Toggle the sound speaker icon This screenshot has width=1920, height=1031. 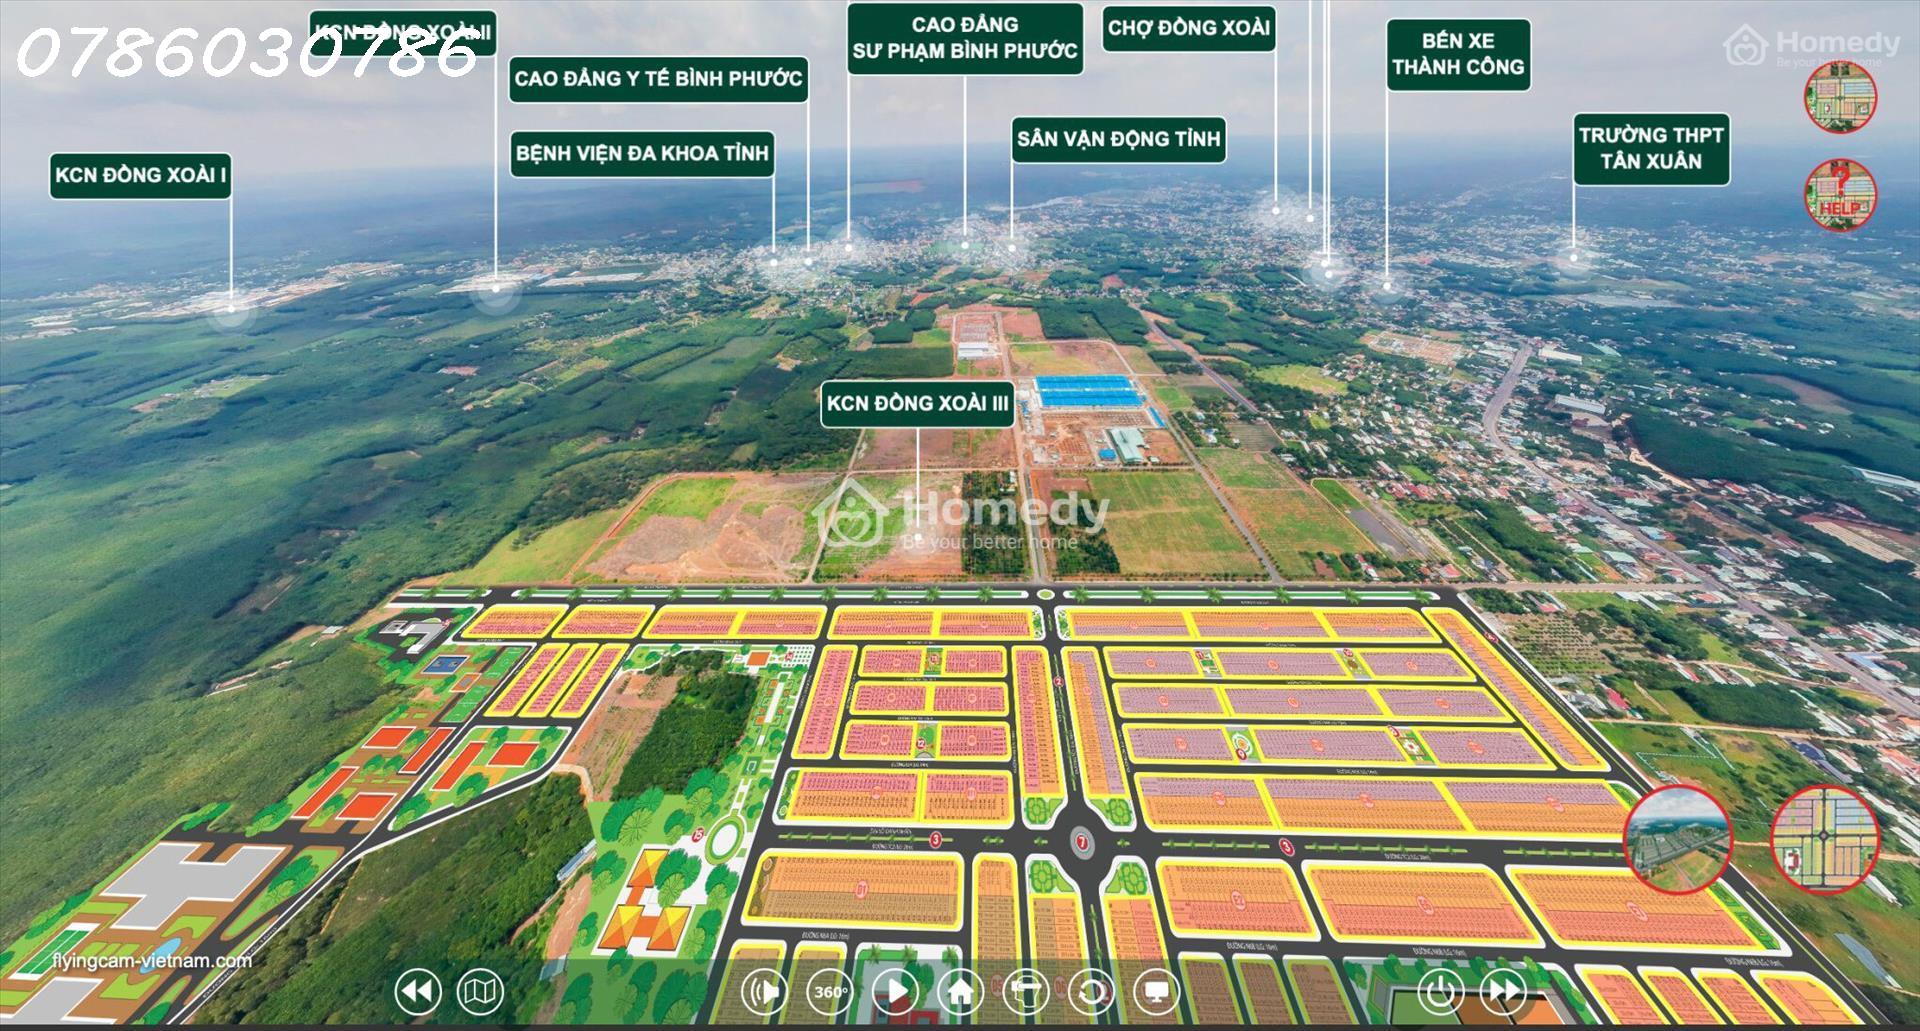point(765,992)
